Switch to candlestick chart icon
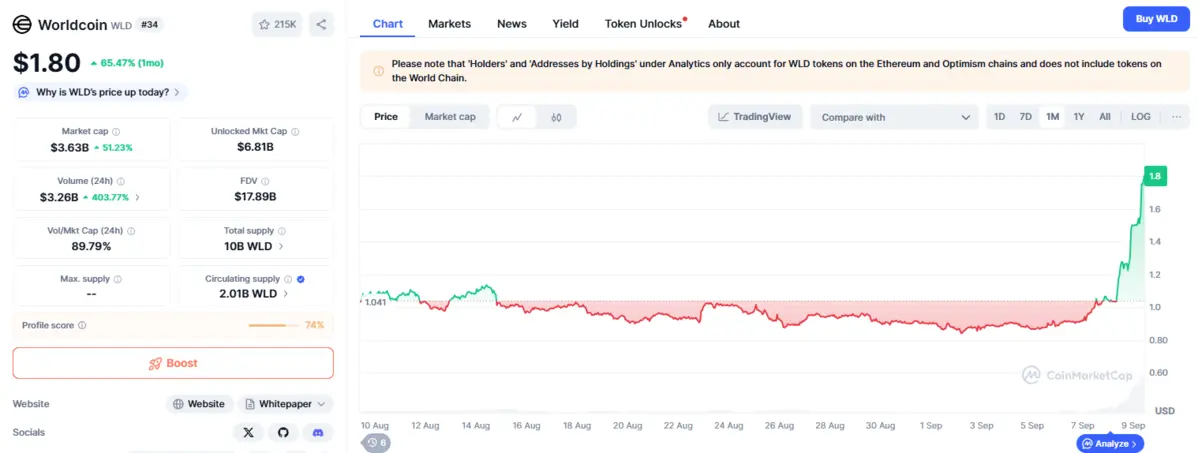Image resolution: width=1198 pixels, height=453 pixels. [556, 117]
